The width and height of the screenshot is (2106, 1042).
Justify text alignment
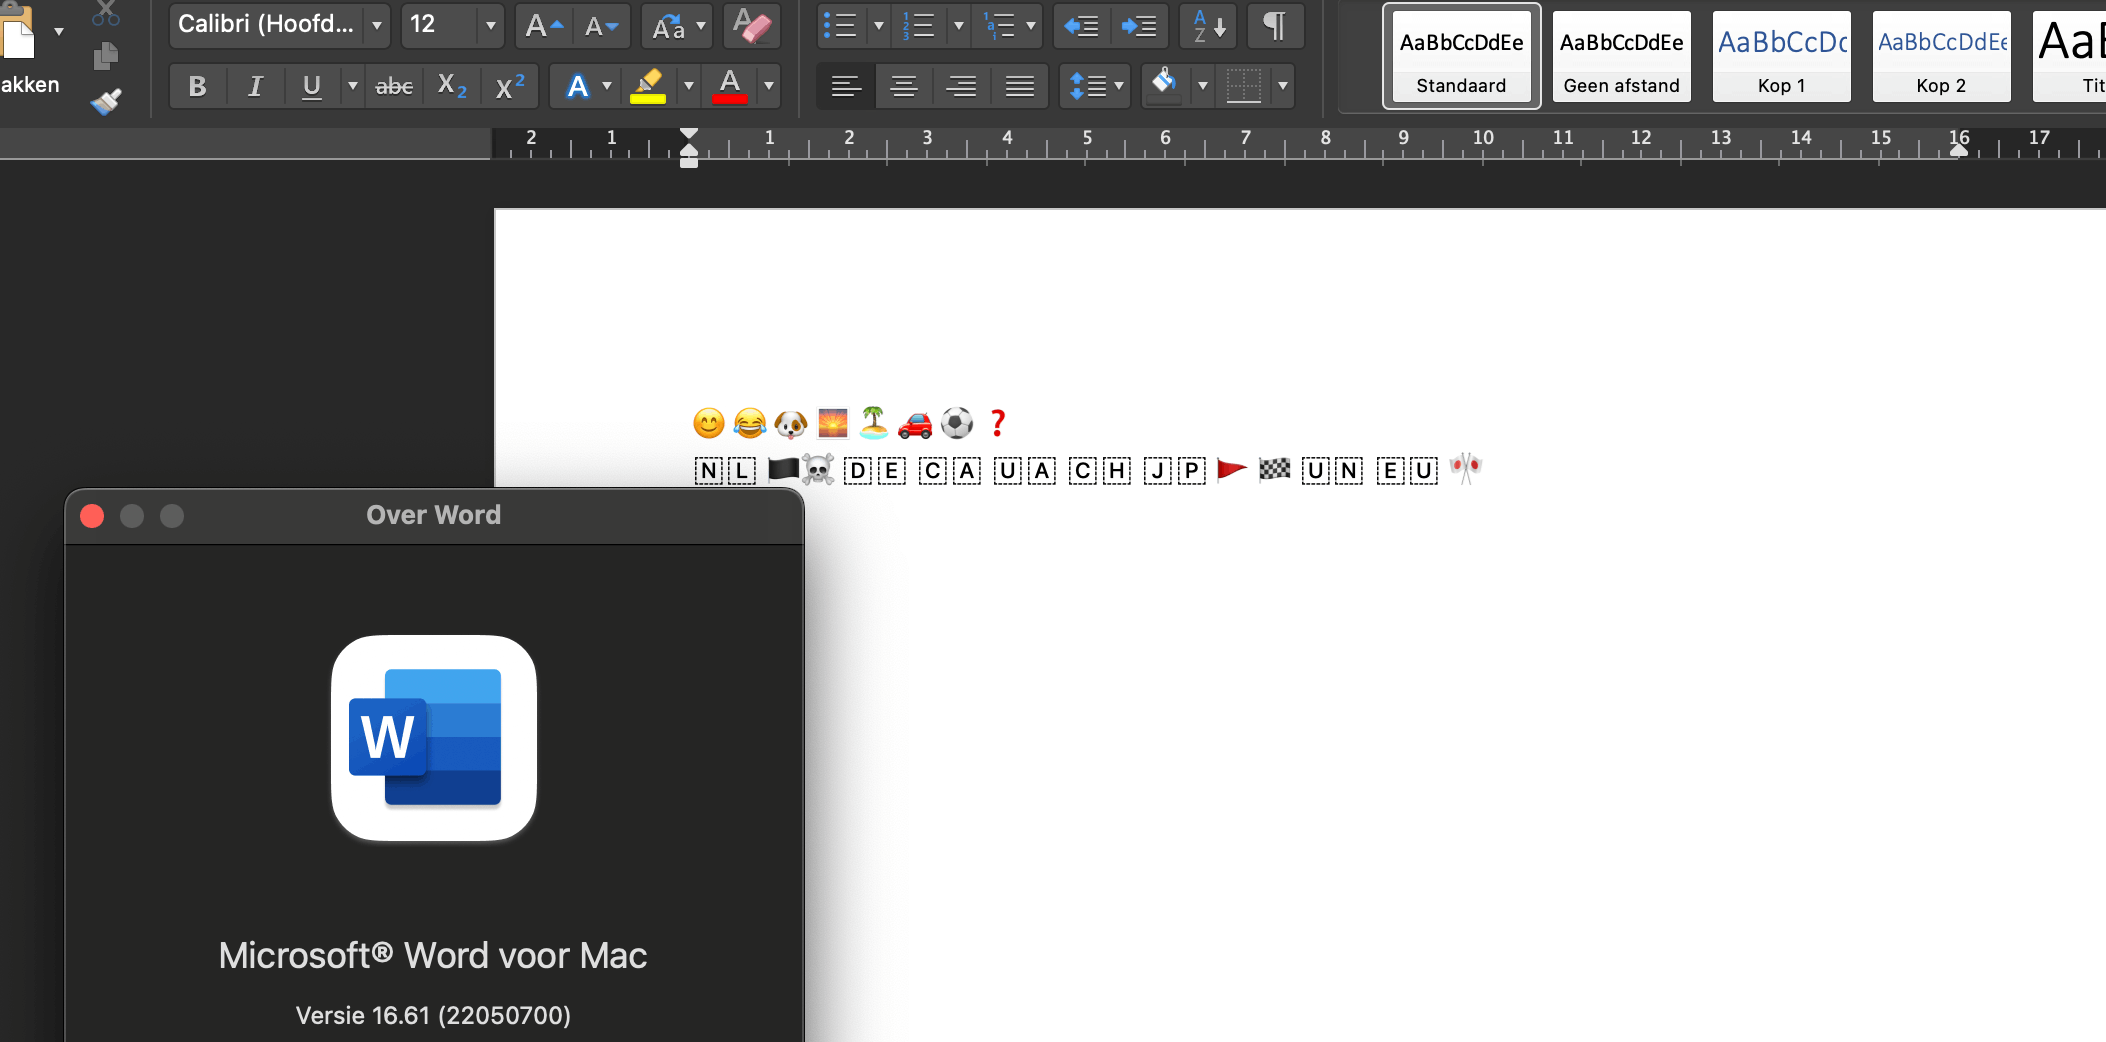[x=1020, y=86]
